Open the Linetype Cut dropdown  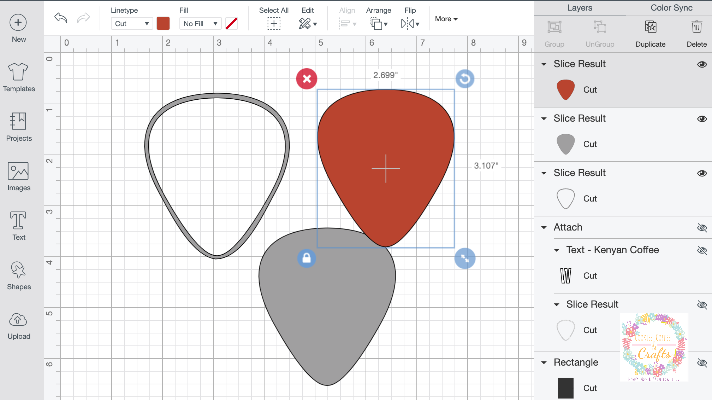[x=131, y=24]
